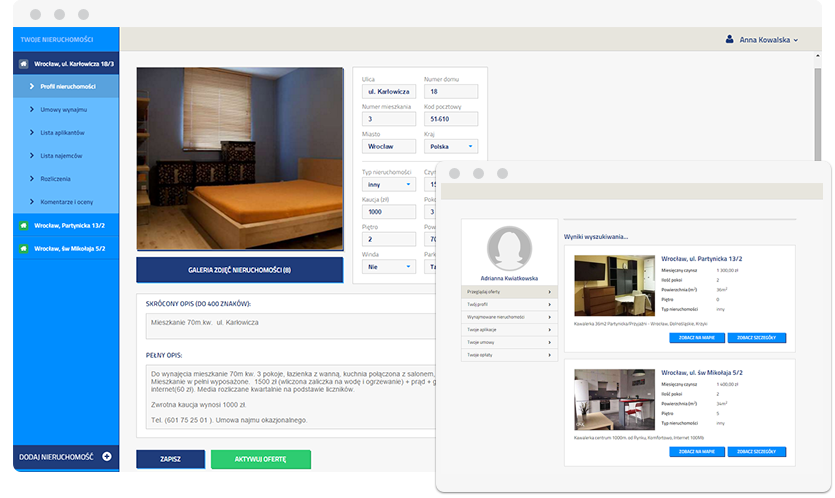Click the Numer mieszkania input field
The width and height of the screenshot is (835, 498).
pos(389,119)
